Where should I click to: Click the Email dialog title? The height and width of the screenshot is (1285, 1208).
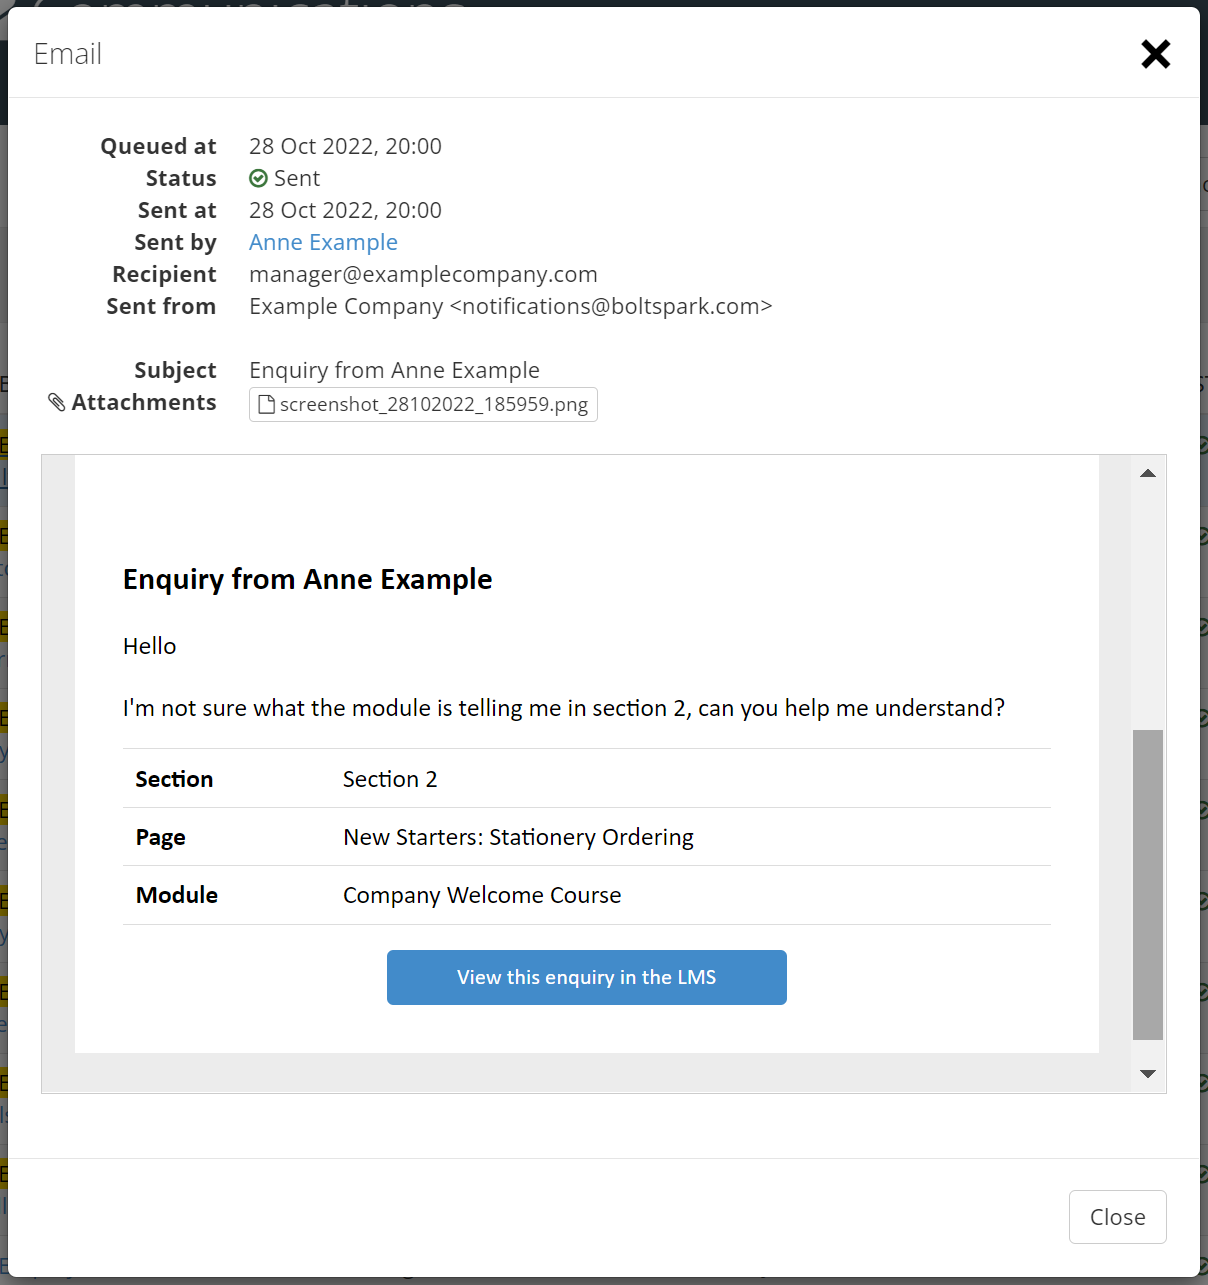coord(68,54)
